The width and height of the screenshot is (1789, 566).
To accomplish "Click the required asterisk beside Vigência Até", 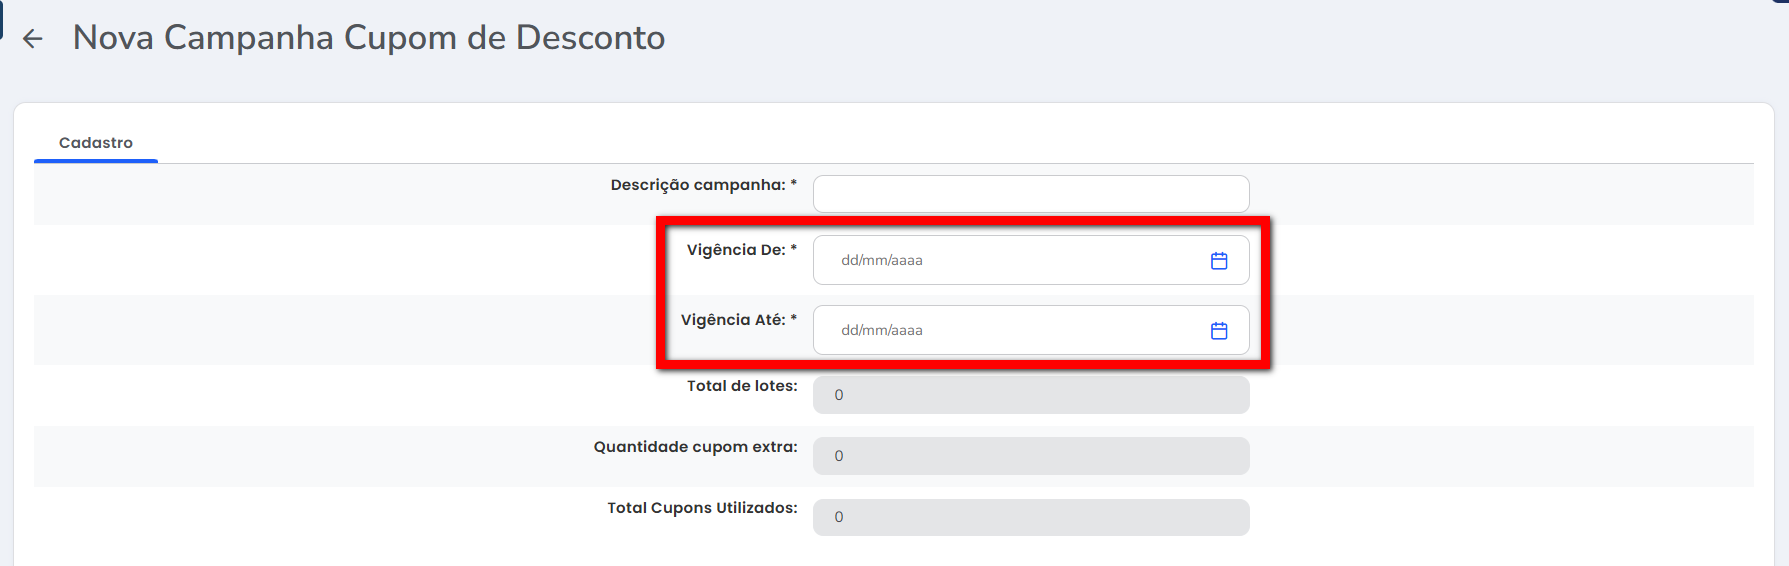I will click(794, 319).
